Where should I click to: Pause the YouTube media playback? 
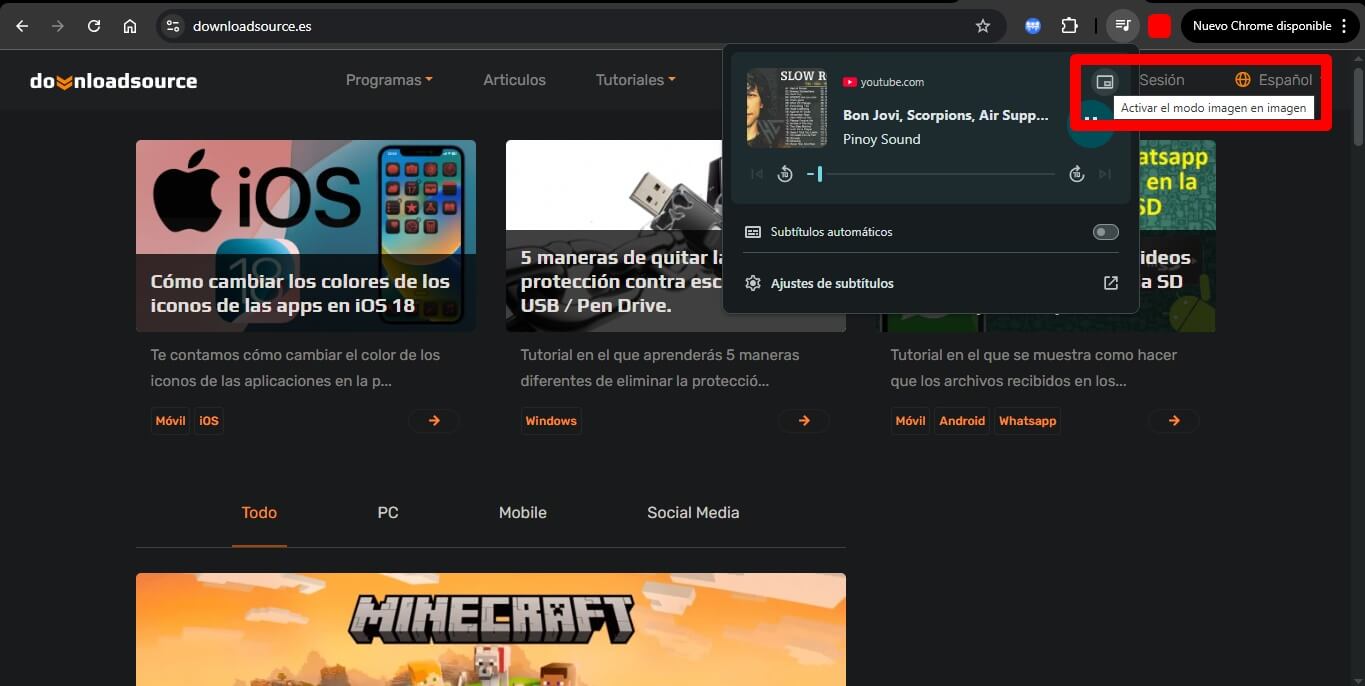(x=1091, y=122)
